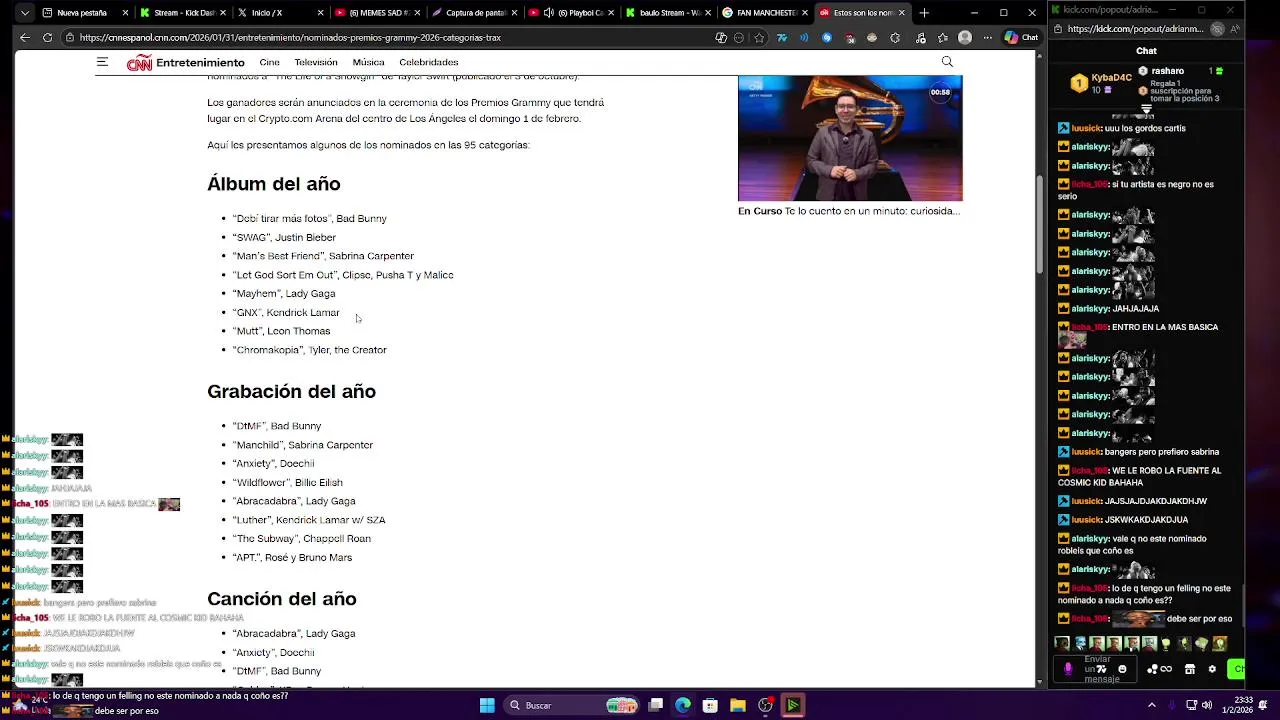Open the Celebridades menu item
Image resolution: width=1280 pixels, height=720 pixels.
tap(428, 62)
